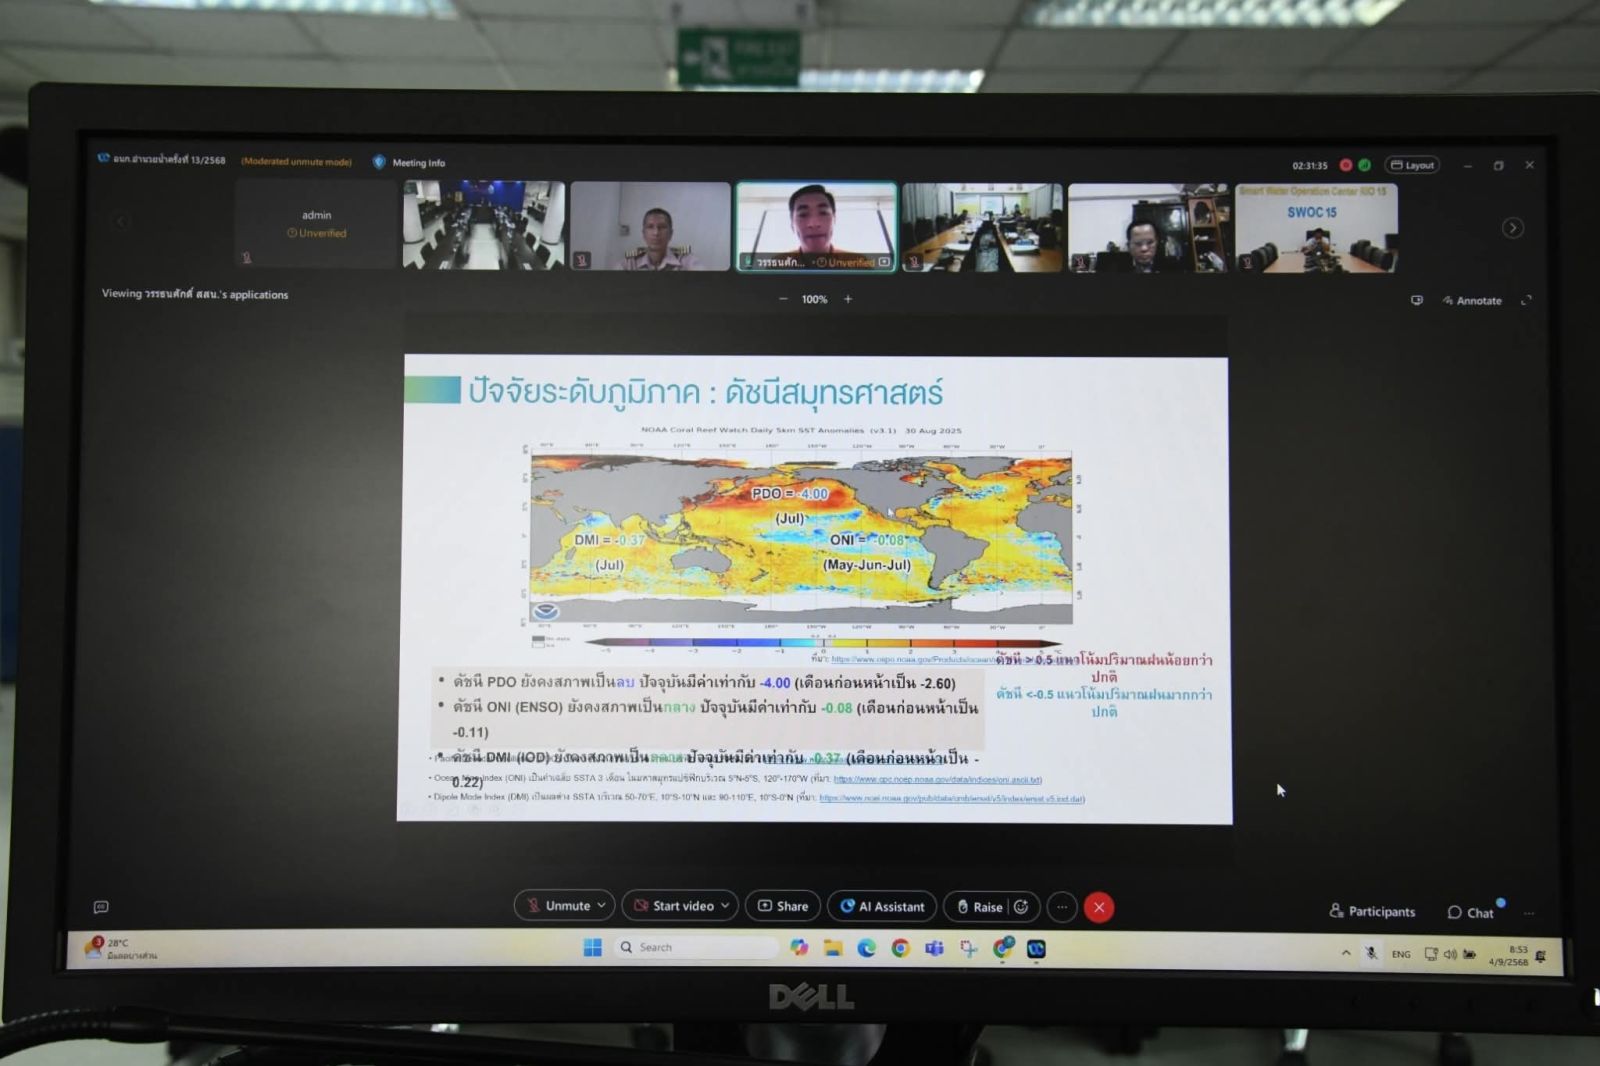
Task: Open Google Chrome from the taskbar
Action: click(x=900, y=948)
